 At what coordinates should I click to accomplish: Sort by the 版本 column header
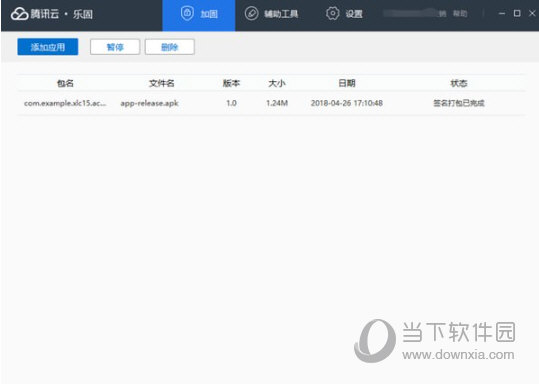pos(231,83)
